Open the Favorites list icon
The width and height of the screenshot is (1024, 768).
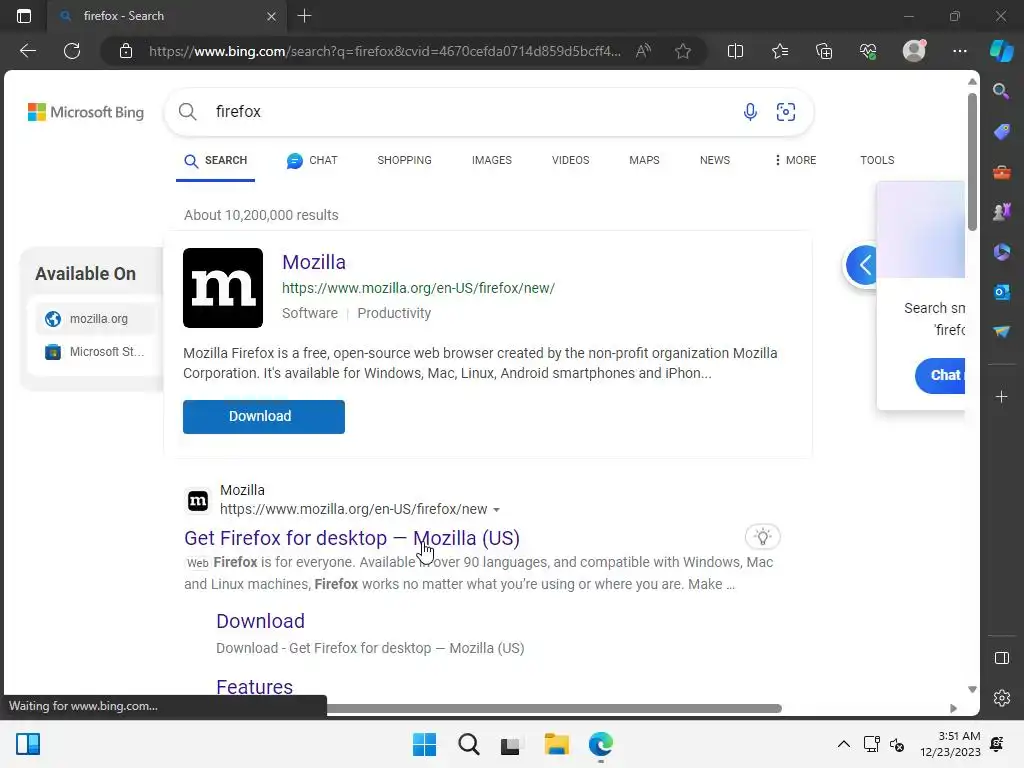click(780, 51)
